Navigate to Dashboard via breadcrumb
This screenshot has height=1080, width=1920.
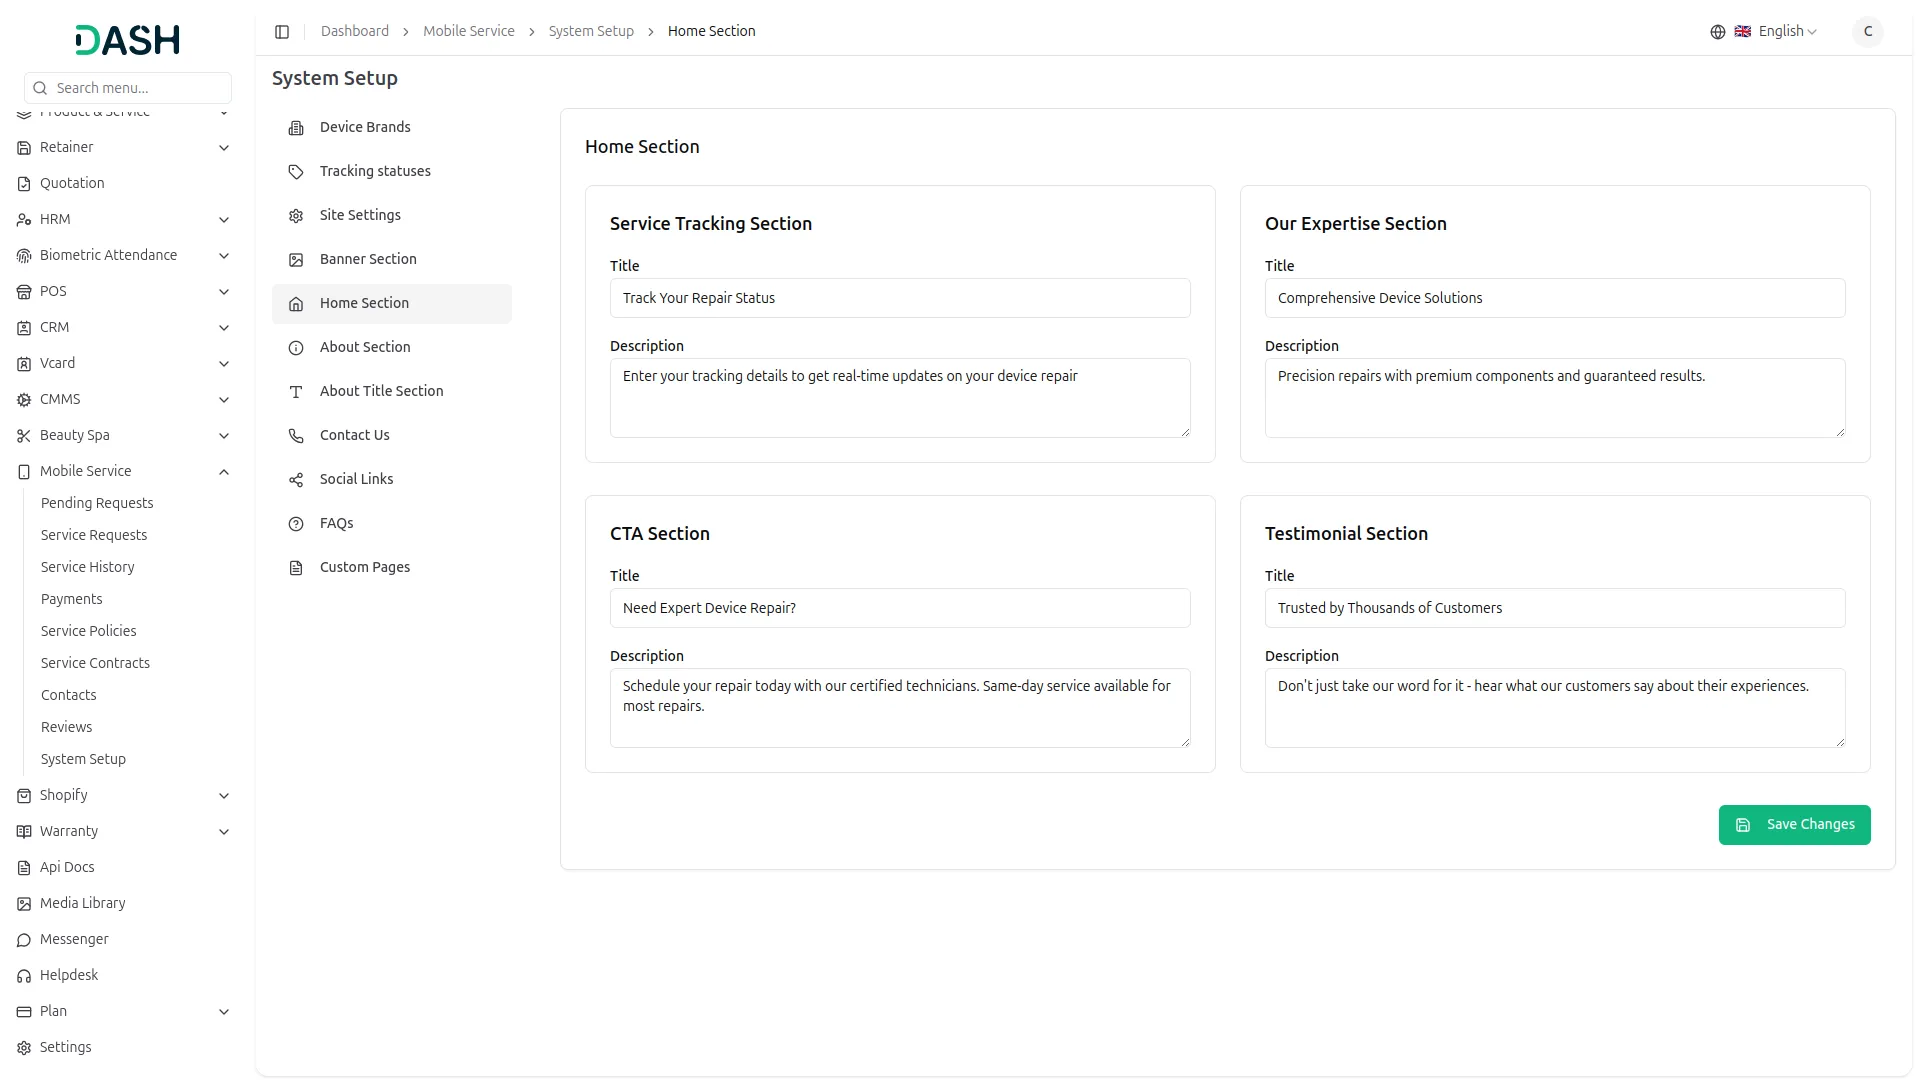pyautogui.click(x=355, y=31)
